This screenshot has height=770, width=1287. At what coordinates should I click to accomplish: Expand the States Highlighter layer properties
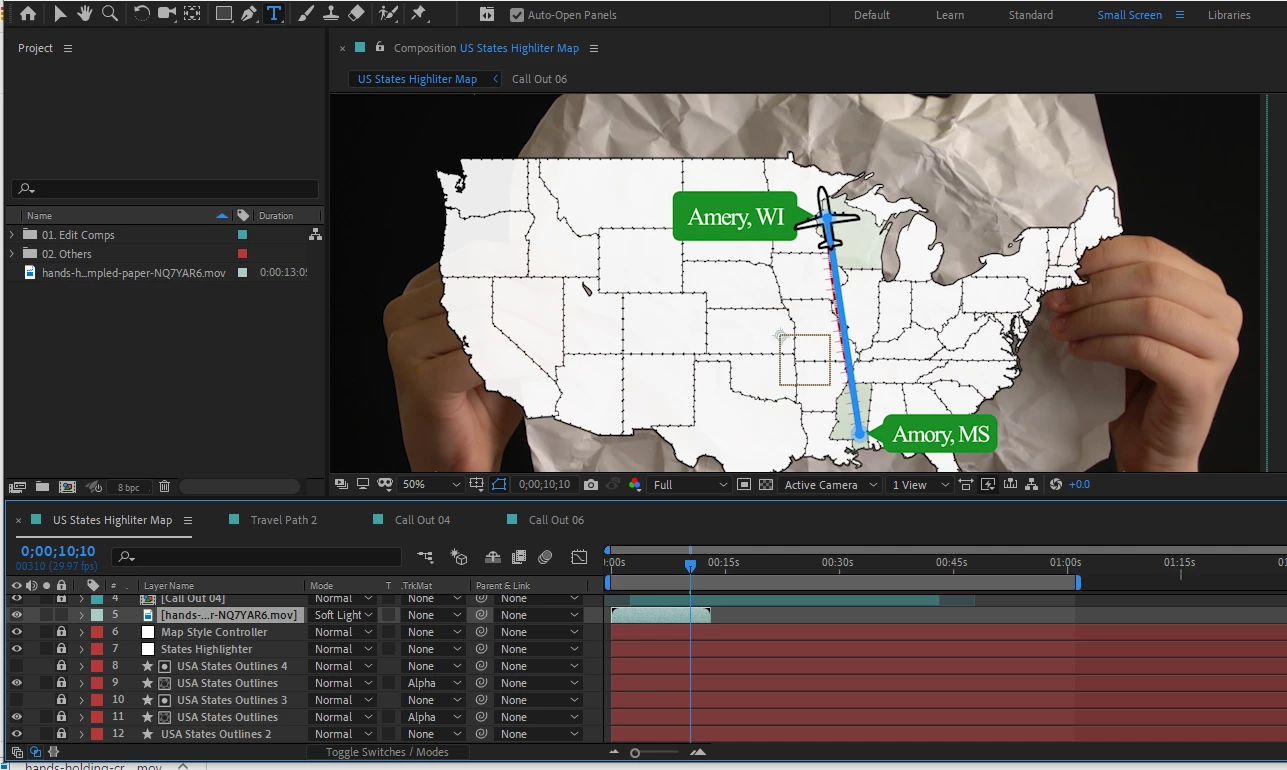[81, 649]
